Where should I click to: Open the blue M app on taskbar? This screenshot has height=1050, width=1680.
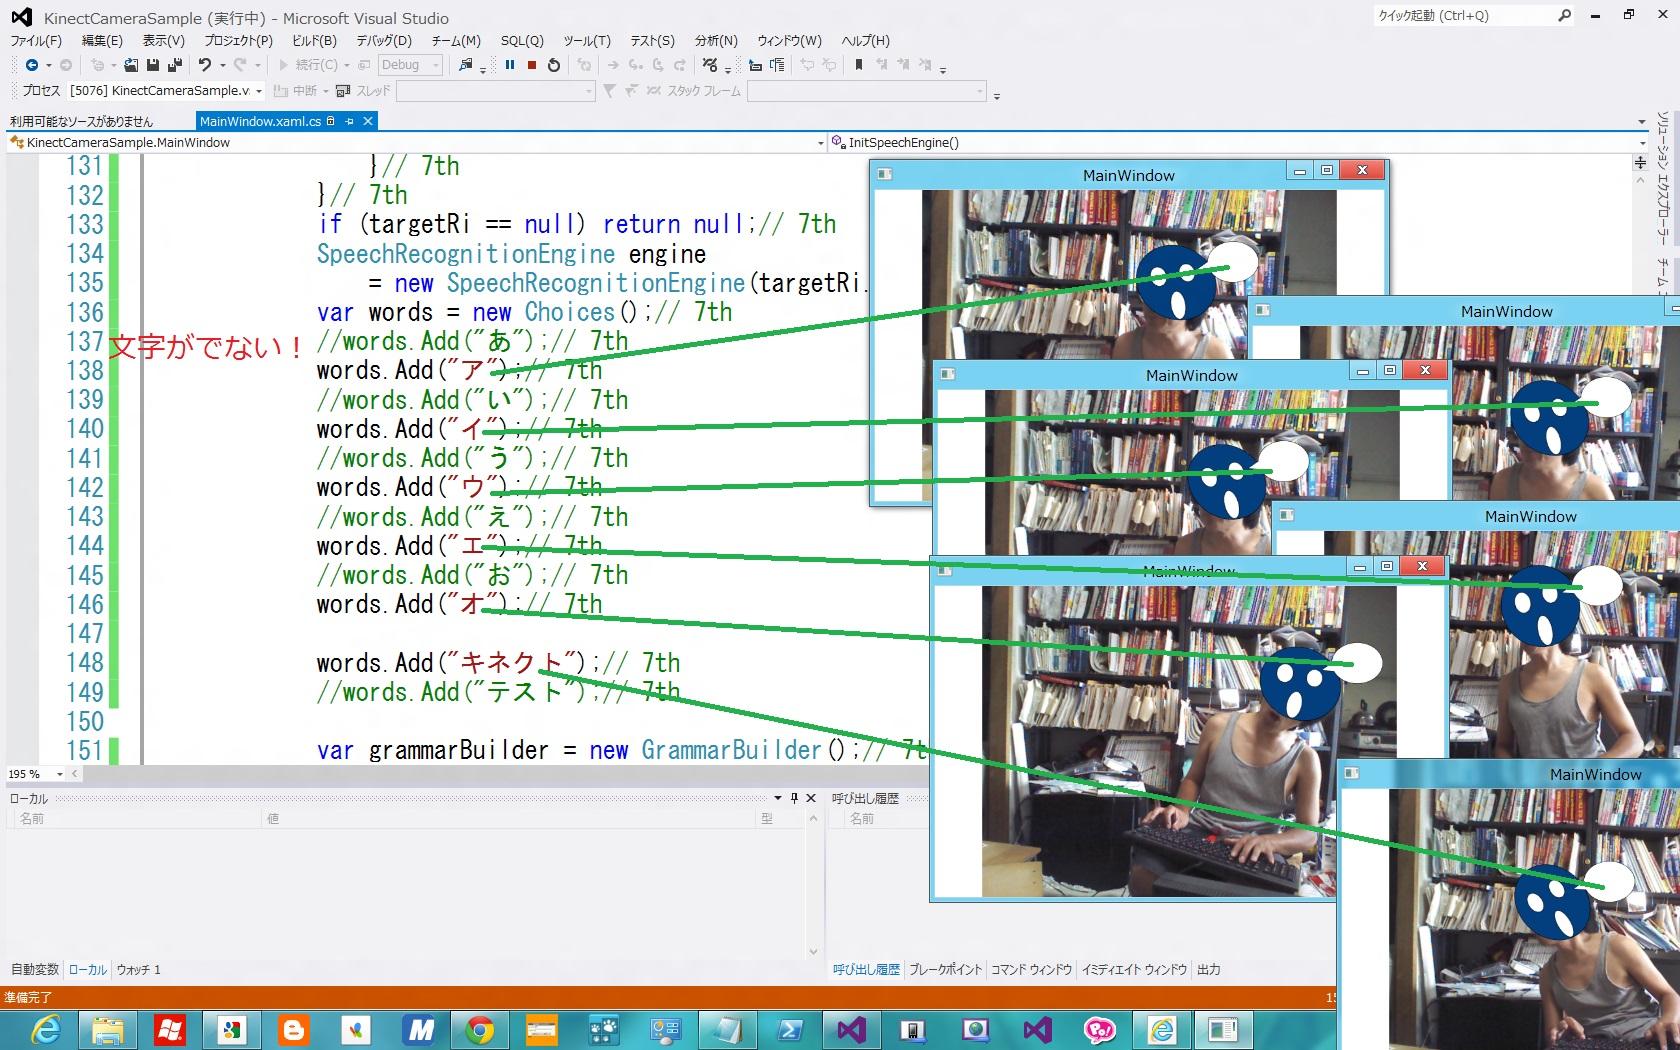[418, 1030]
